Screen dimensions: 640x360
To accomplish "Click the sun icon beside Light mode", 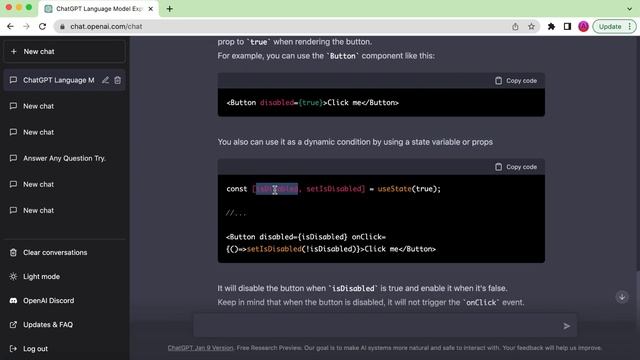I will pos(13,276).
